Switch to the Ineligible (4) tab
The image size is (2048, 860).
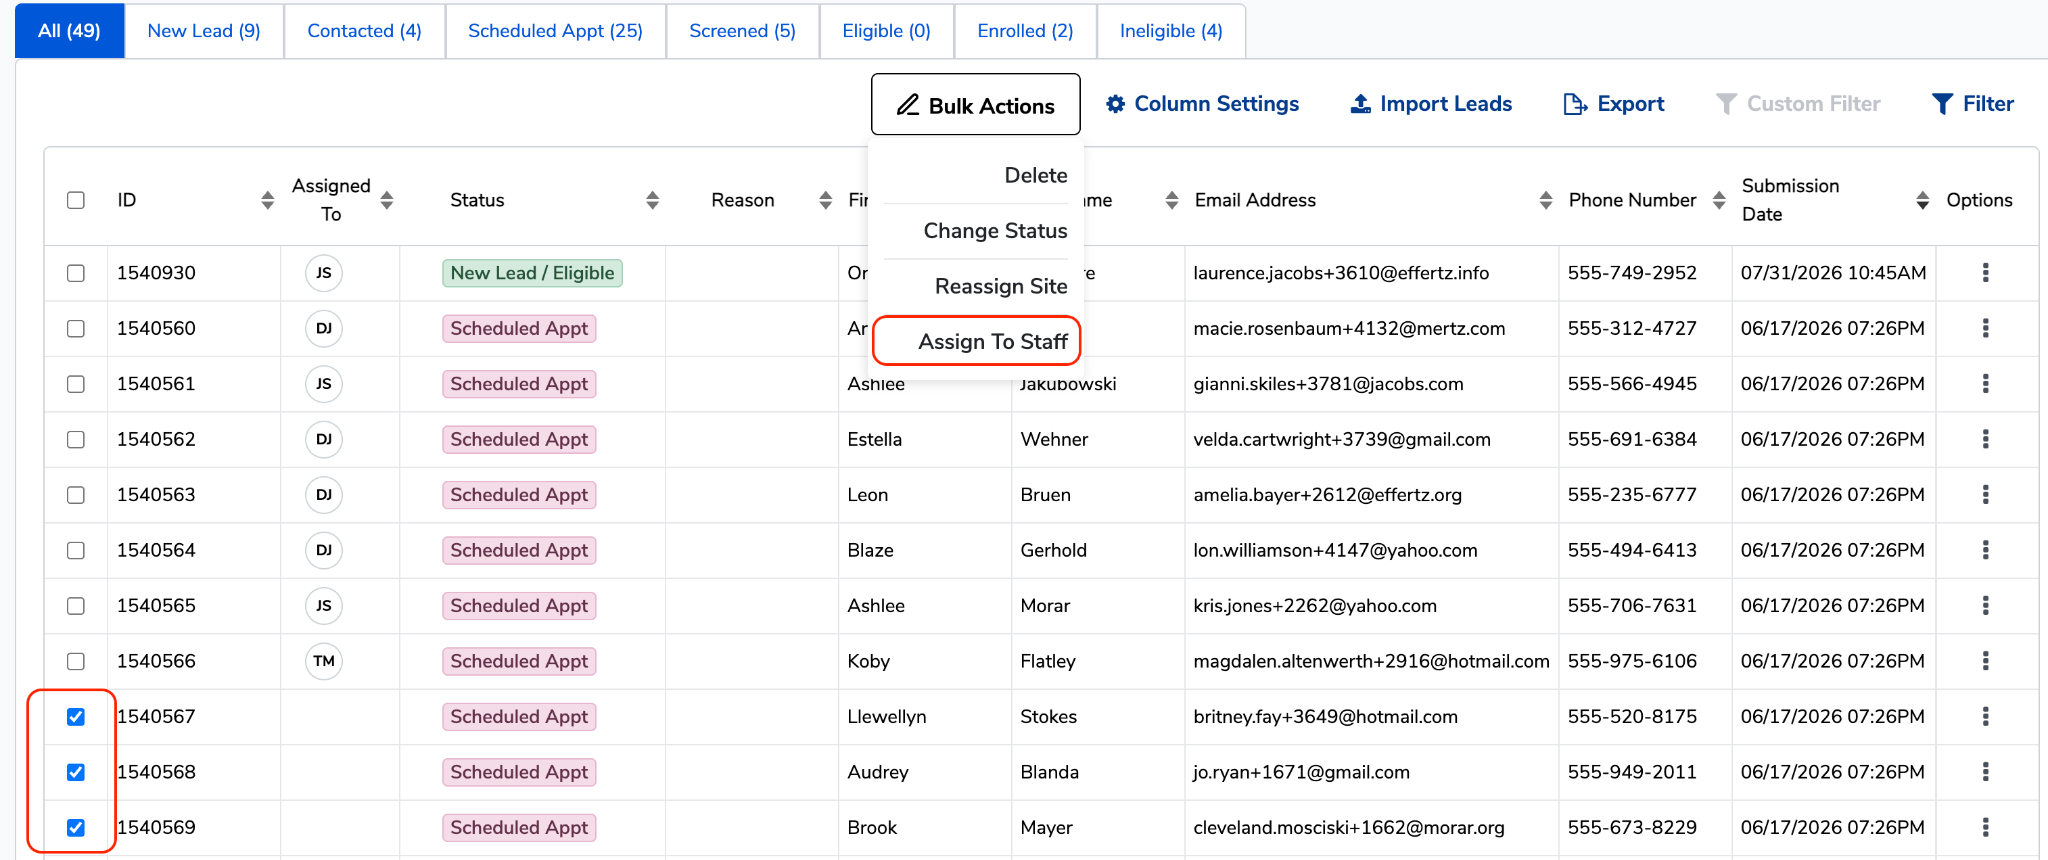point(1171,31)
